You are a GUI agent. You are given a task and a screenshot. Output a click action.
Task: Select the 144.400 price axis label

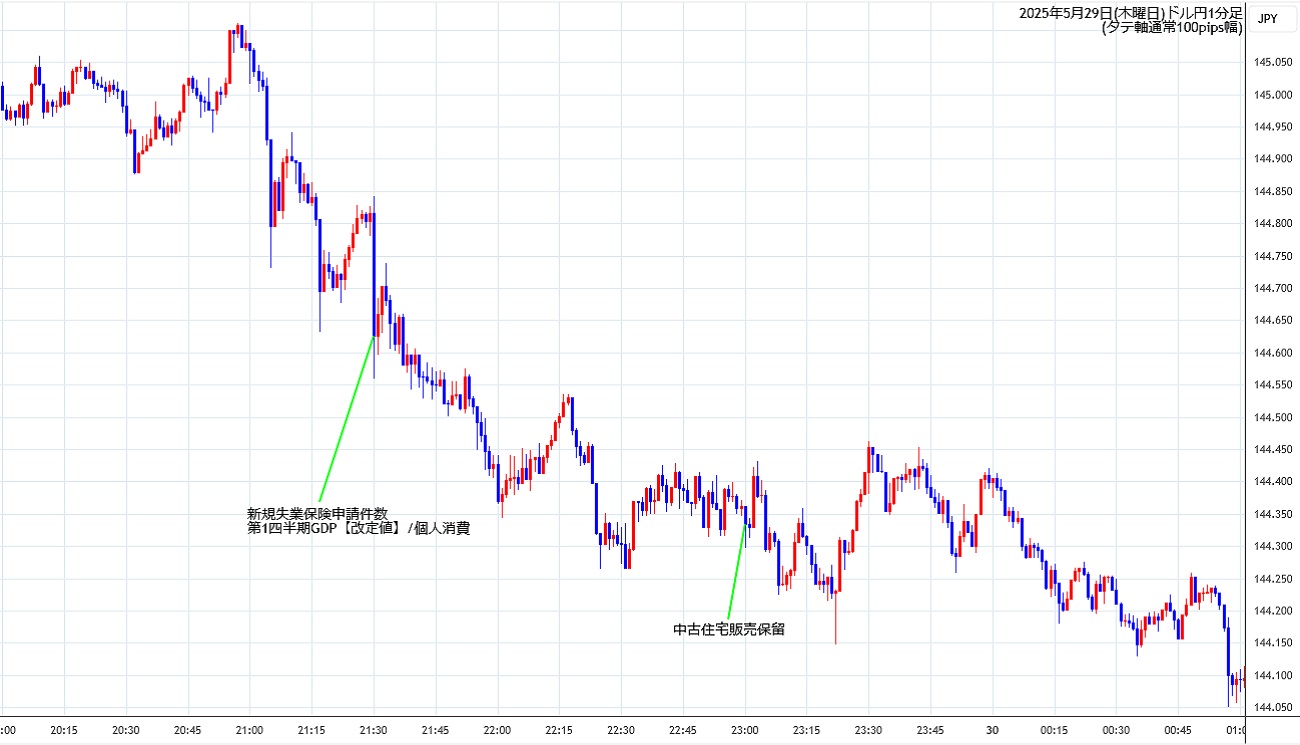click(1272, 482)
